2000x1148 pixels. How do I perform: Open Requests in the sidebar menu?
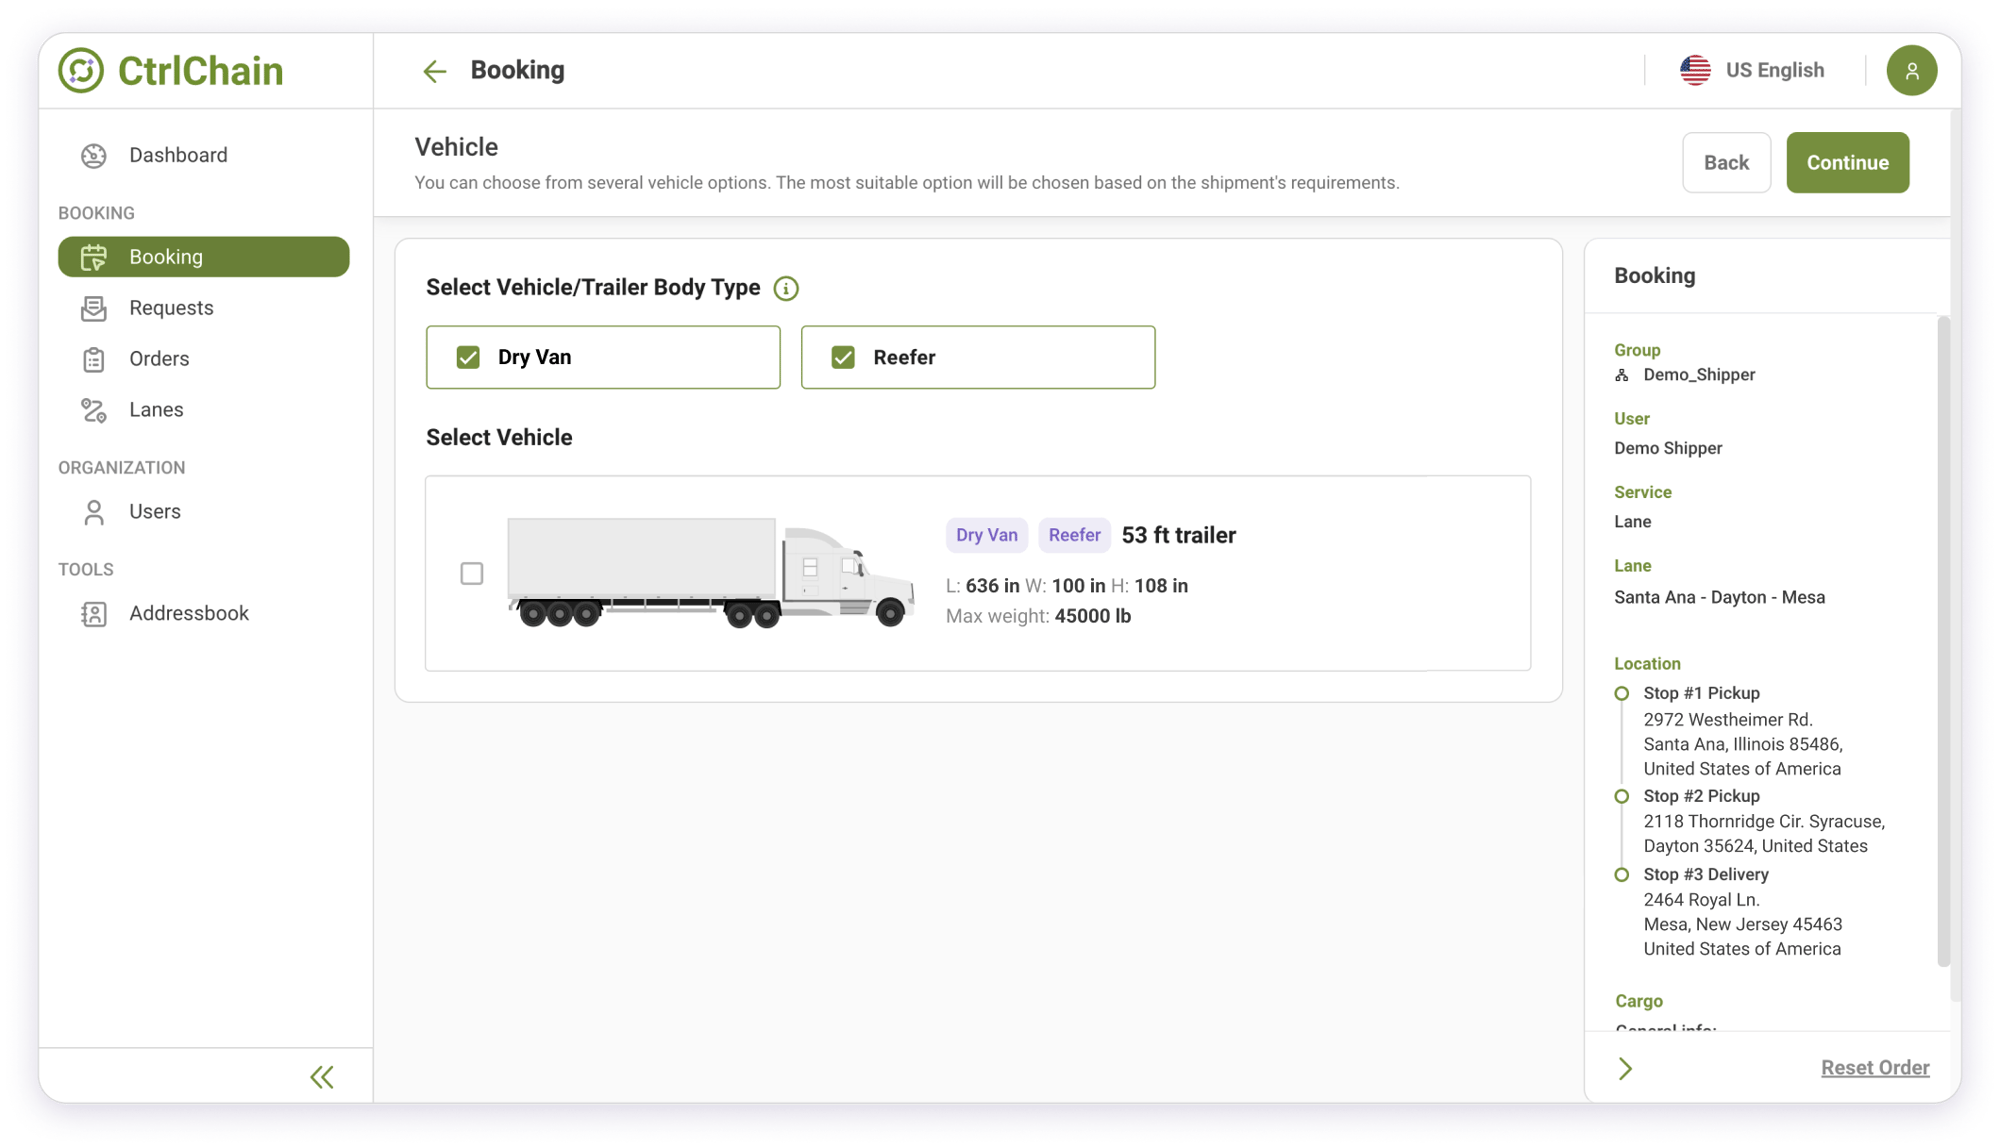tap(171, 308)
